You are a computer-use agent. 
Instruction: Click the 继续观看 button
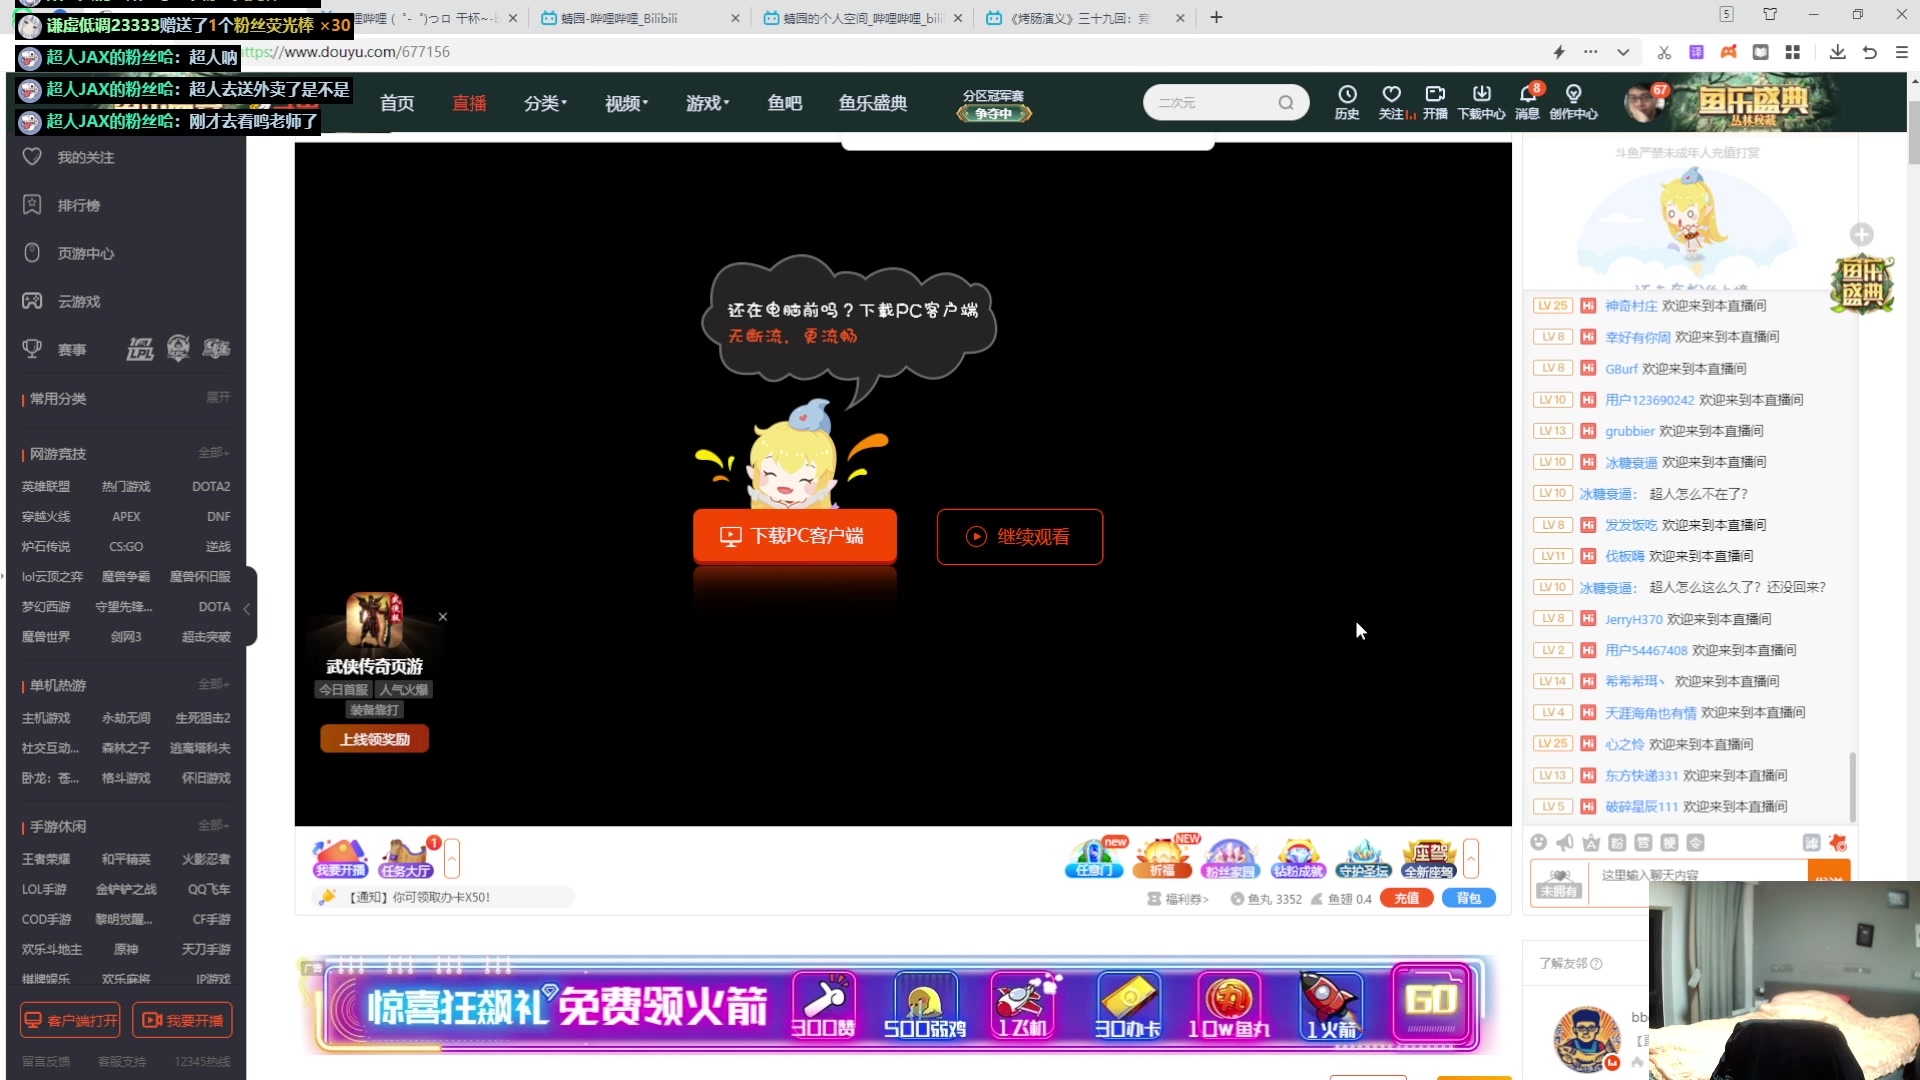pos(1020,537)
